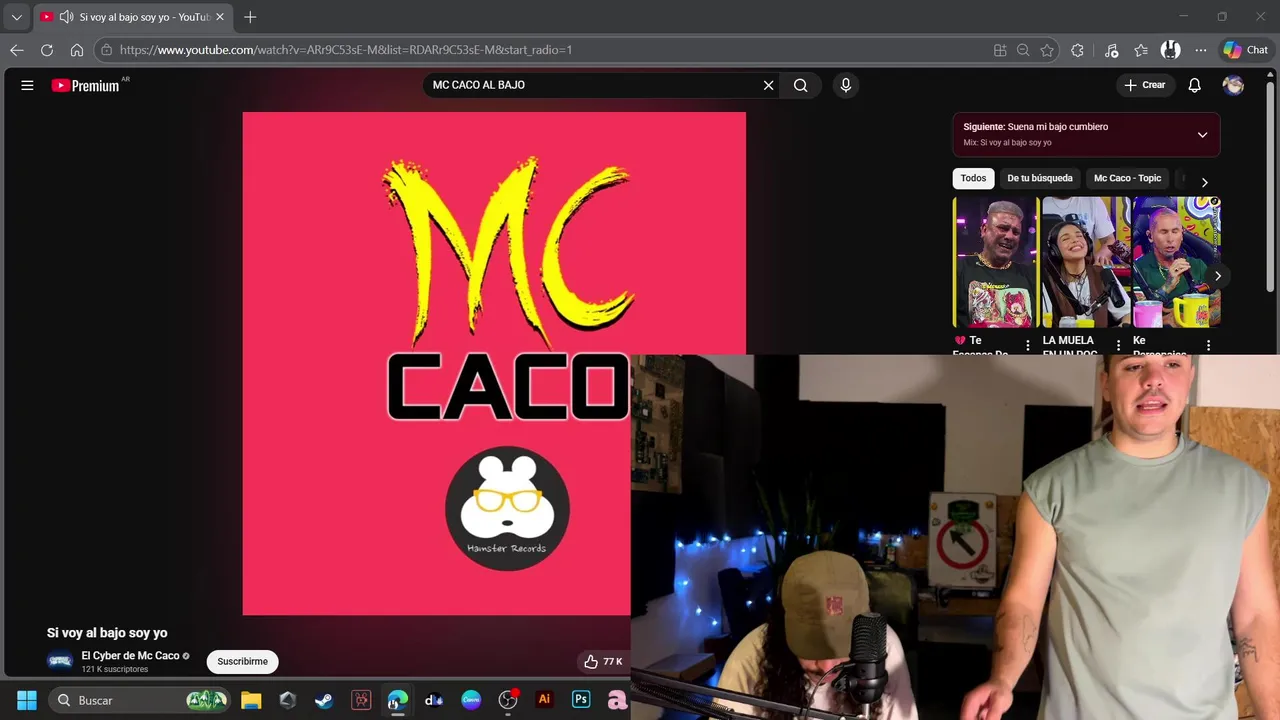This screenshot has width=1280, height=720.
Task: View site information lock icon
Action: pyautogui.click(x=107, y=50)
